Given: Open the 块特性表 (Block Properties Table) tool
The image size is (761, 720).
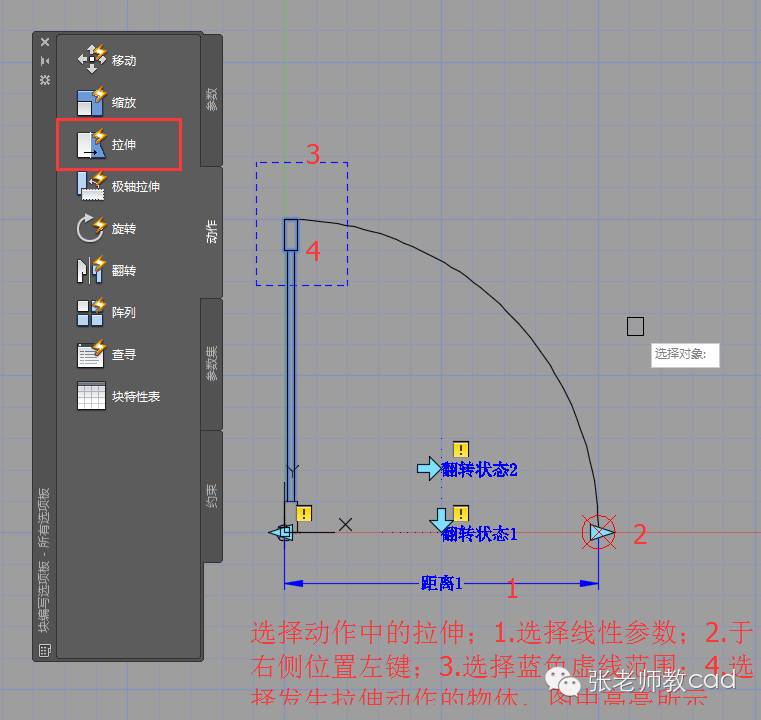Looking at the screenshot, I should point(119,396).
